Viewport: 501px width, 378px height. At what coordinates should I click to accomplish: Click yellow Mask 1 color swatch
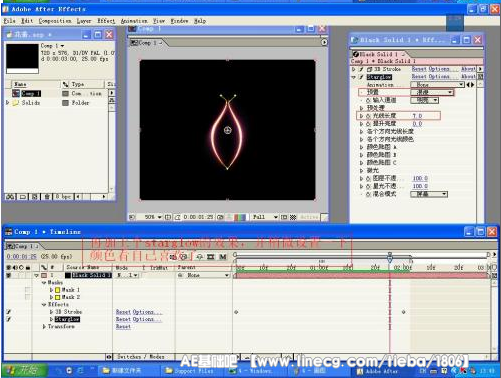58,290
